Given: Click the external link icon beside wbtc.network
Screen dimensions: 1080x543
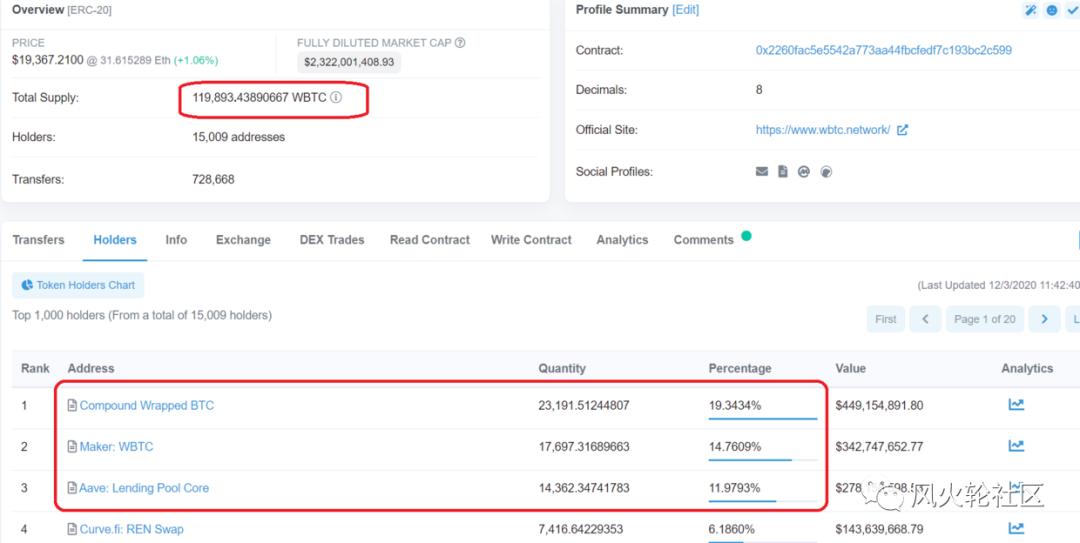Looking at the screenshot, I should [902, 130].
